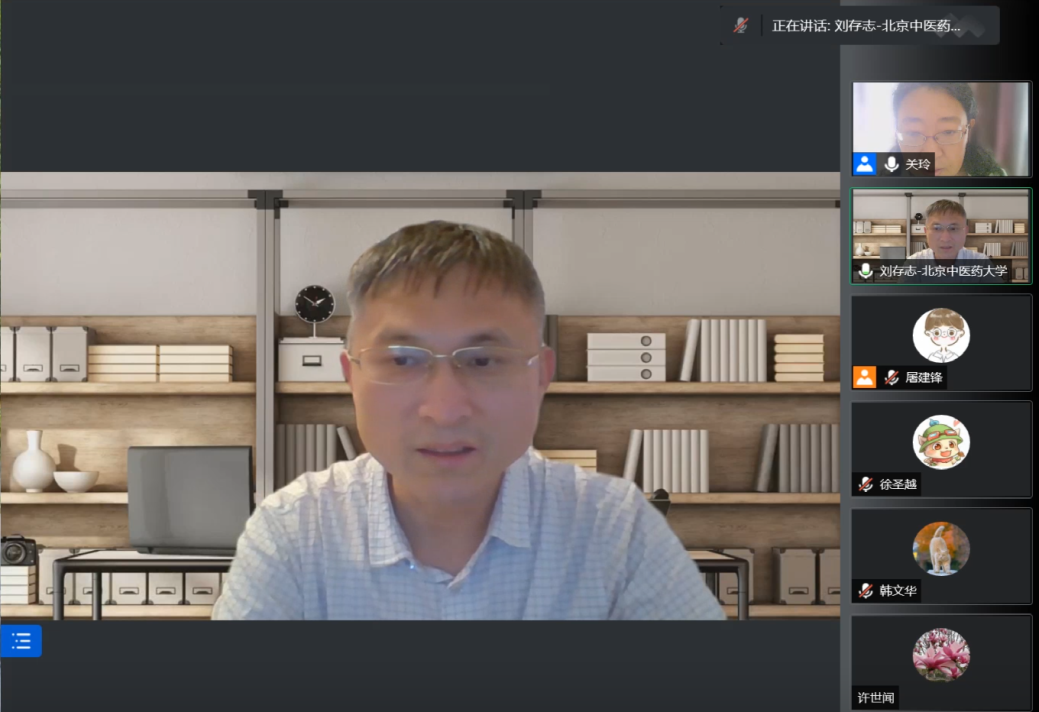1039x712 pixels.
Task: Click the microphone icon next to 关玲
Action: [891, 164]
